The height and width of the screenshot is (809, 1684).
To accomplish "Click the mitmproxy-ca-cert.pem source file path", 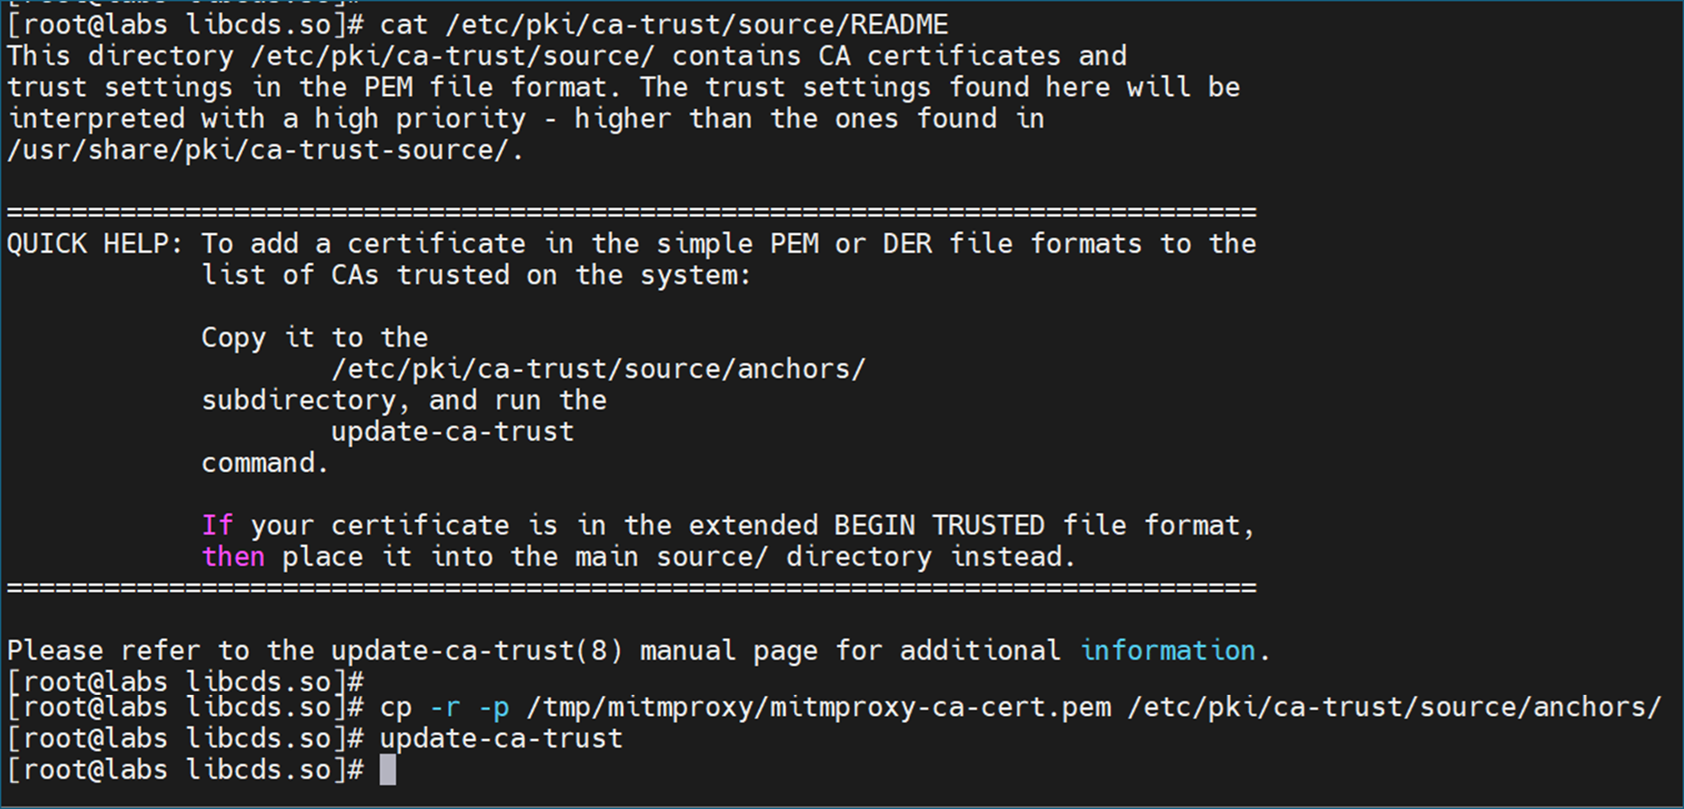I will (x=818, y=708).
